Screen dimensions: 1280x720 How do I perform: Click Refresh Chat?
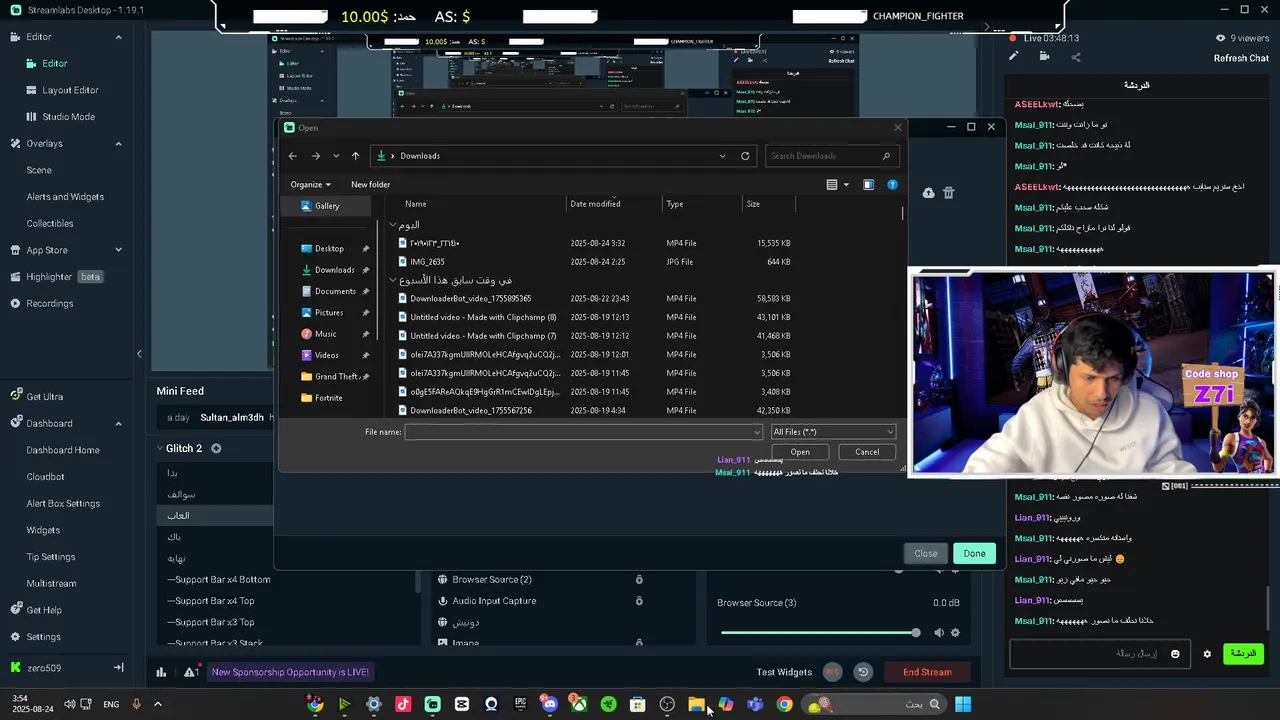pyautogui.click(x=1241, y=58)
